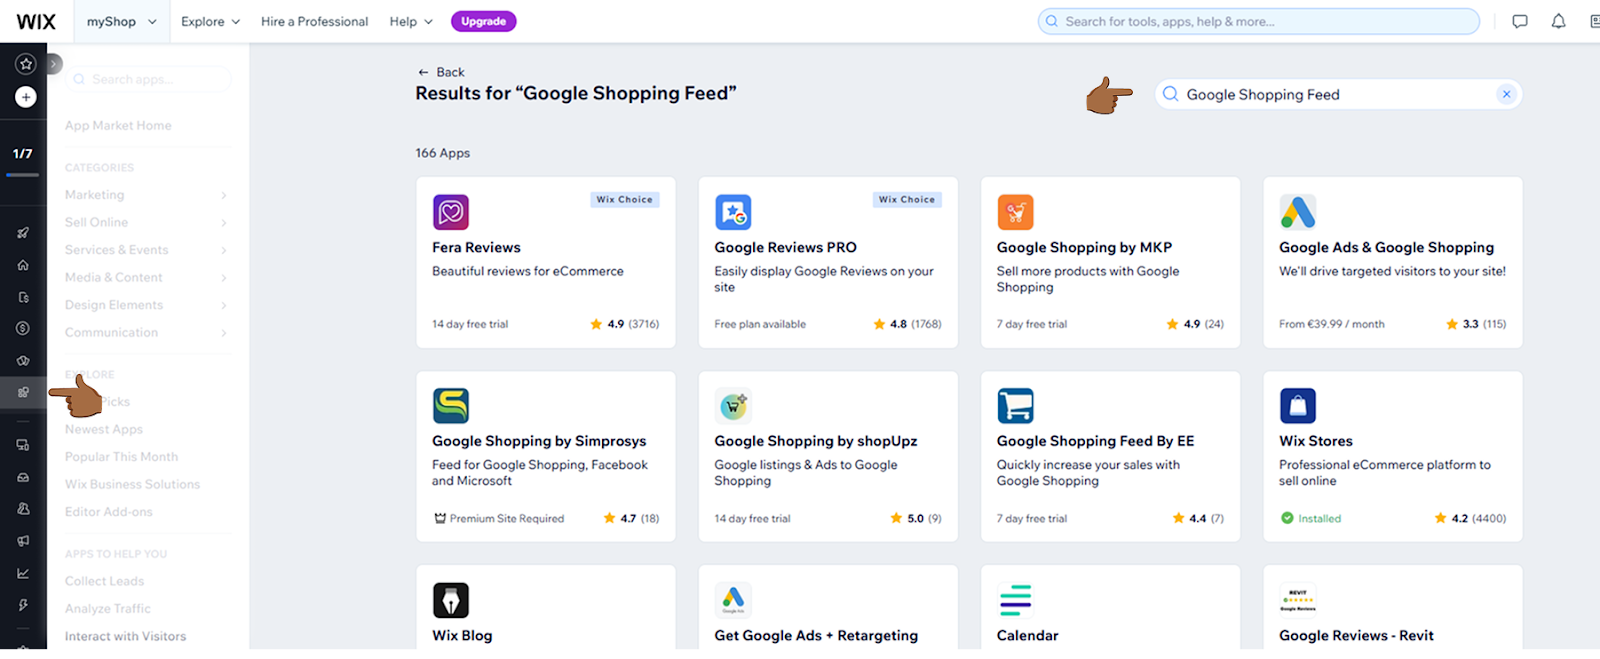This screenshot has height=659, width=1600.
Task: Click the Google Shopping by Simprosys title
Action: click(539, 441)
